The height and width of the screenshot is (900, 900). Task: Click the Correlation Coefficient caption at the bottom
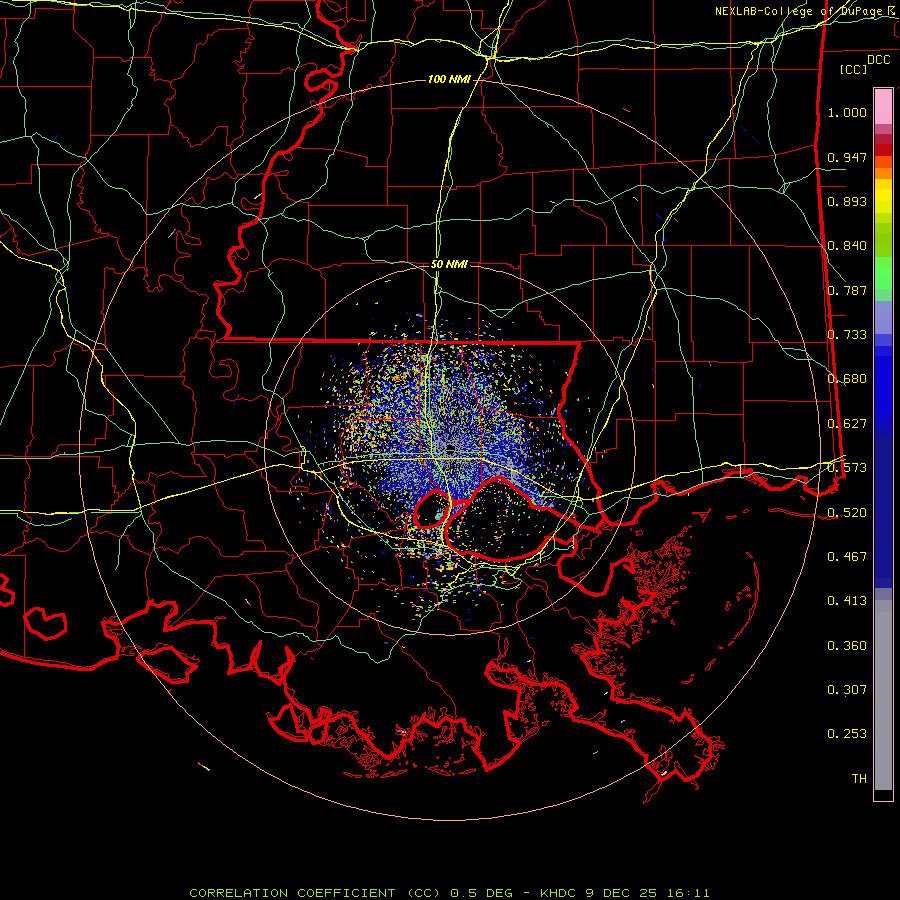pos(449,893)
